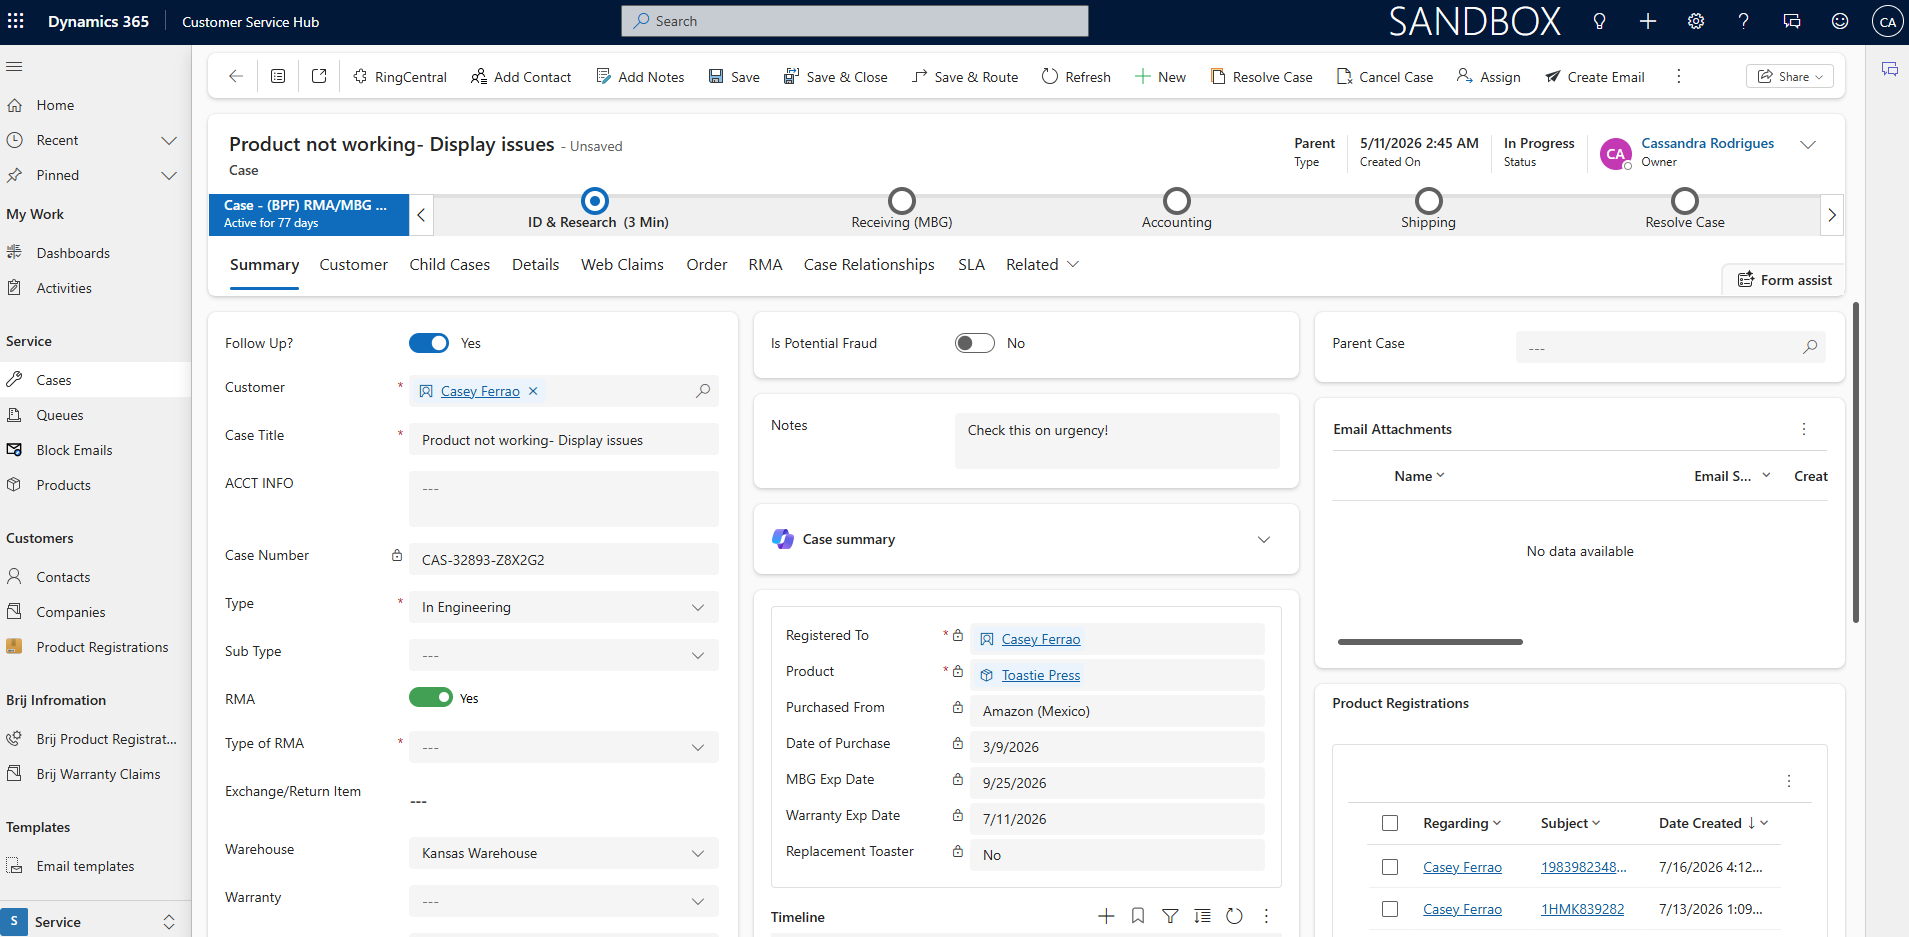Click the Form assist button
The width and height of the screenshot is (1909, 937).
click(1785, 280)
